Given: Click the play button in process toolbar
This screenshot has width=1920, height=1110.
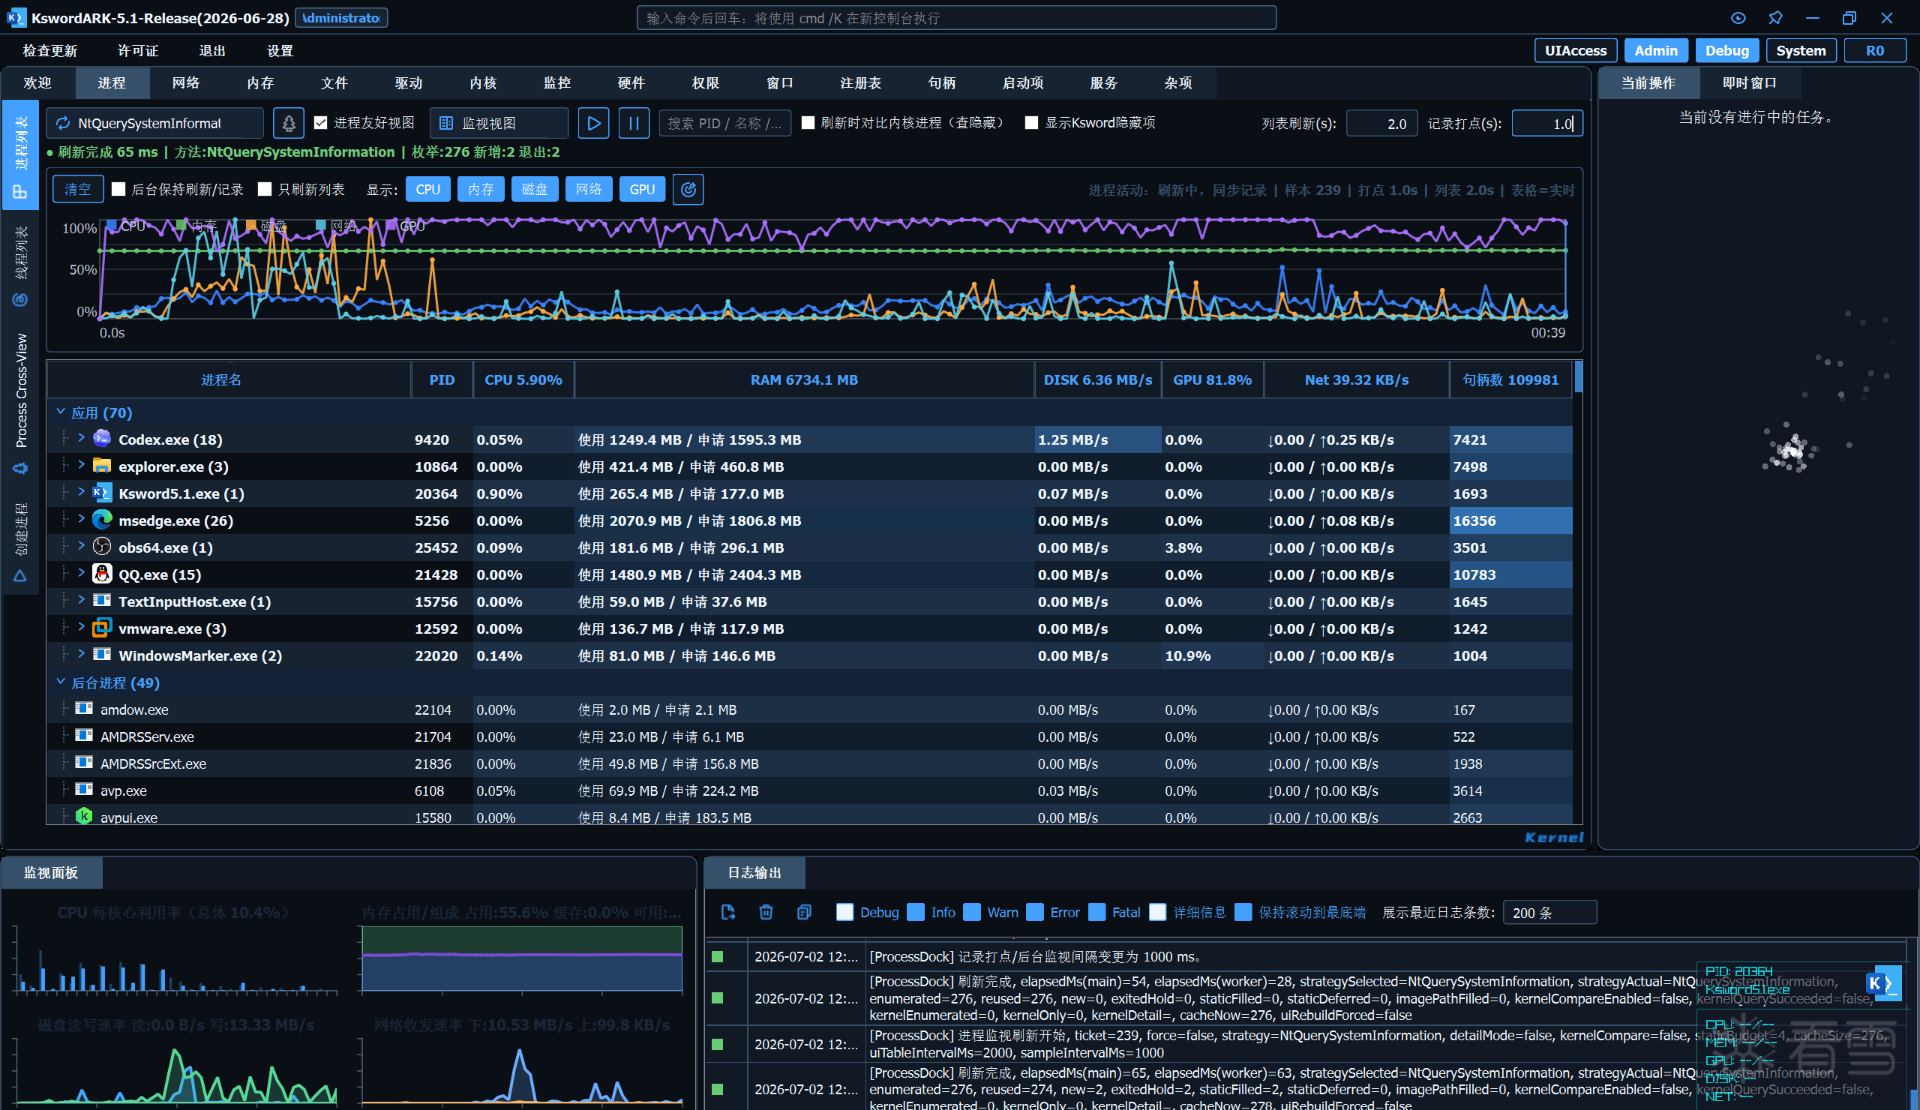Looking at the screenshot, I should tap(593, 123).
